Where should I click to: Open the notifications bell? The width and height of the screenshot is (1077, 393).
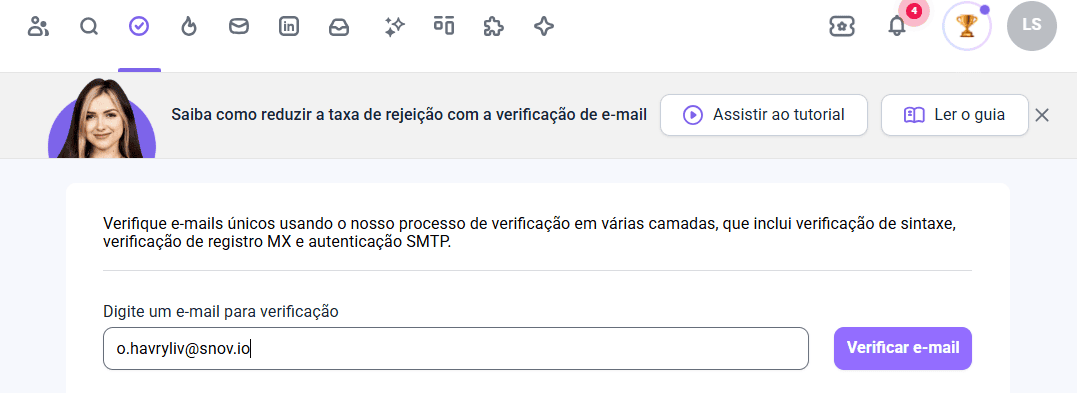(897, 27)
